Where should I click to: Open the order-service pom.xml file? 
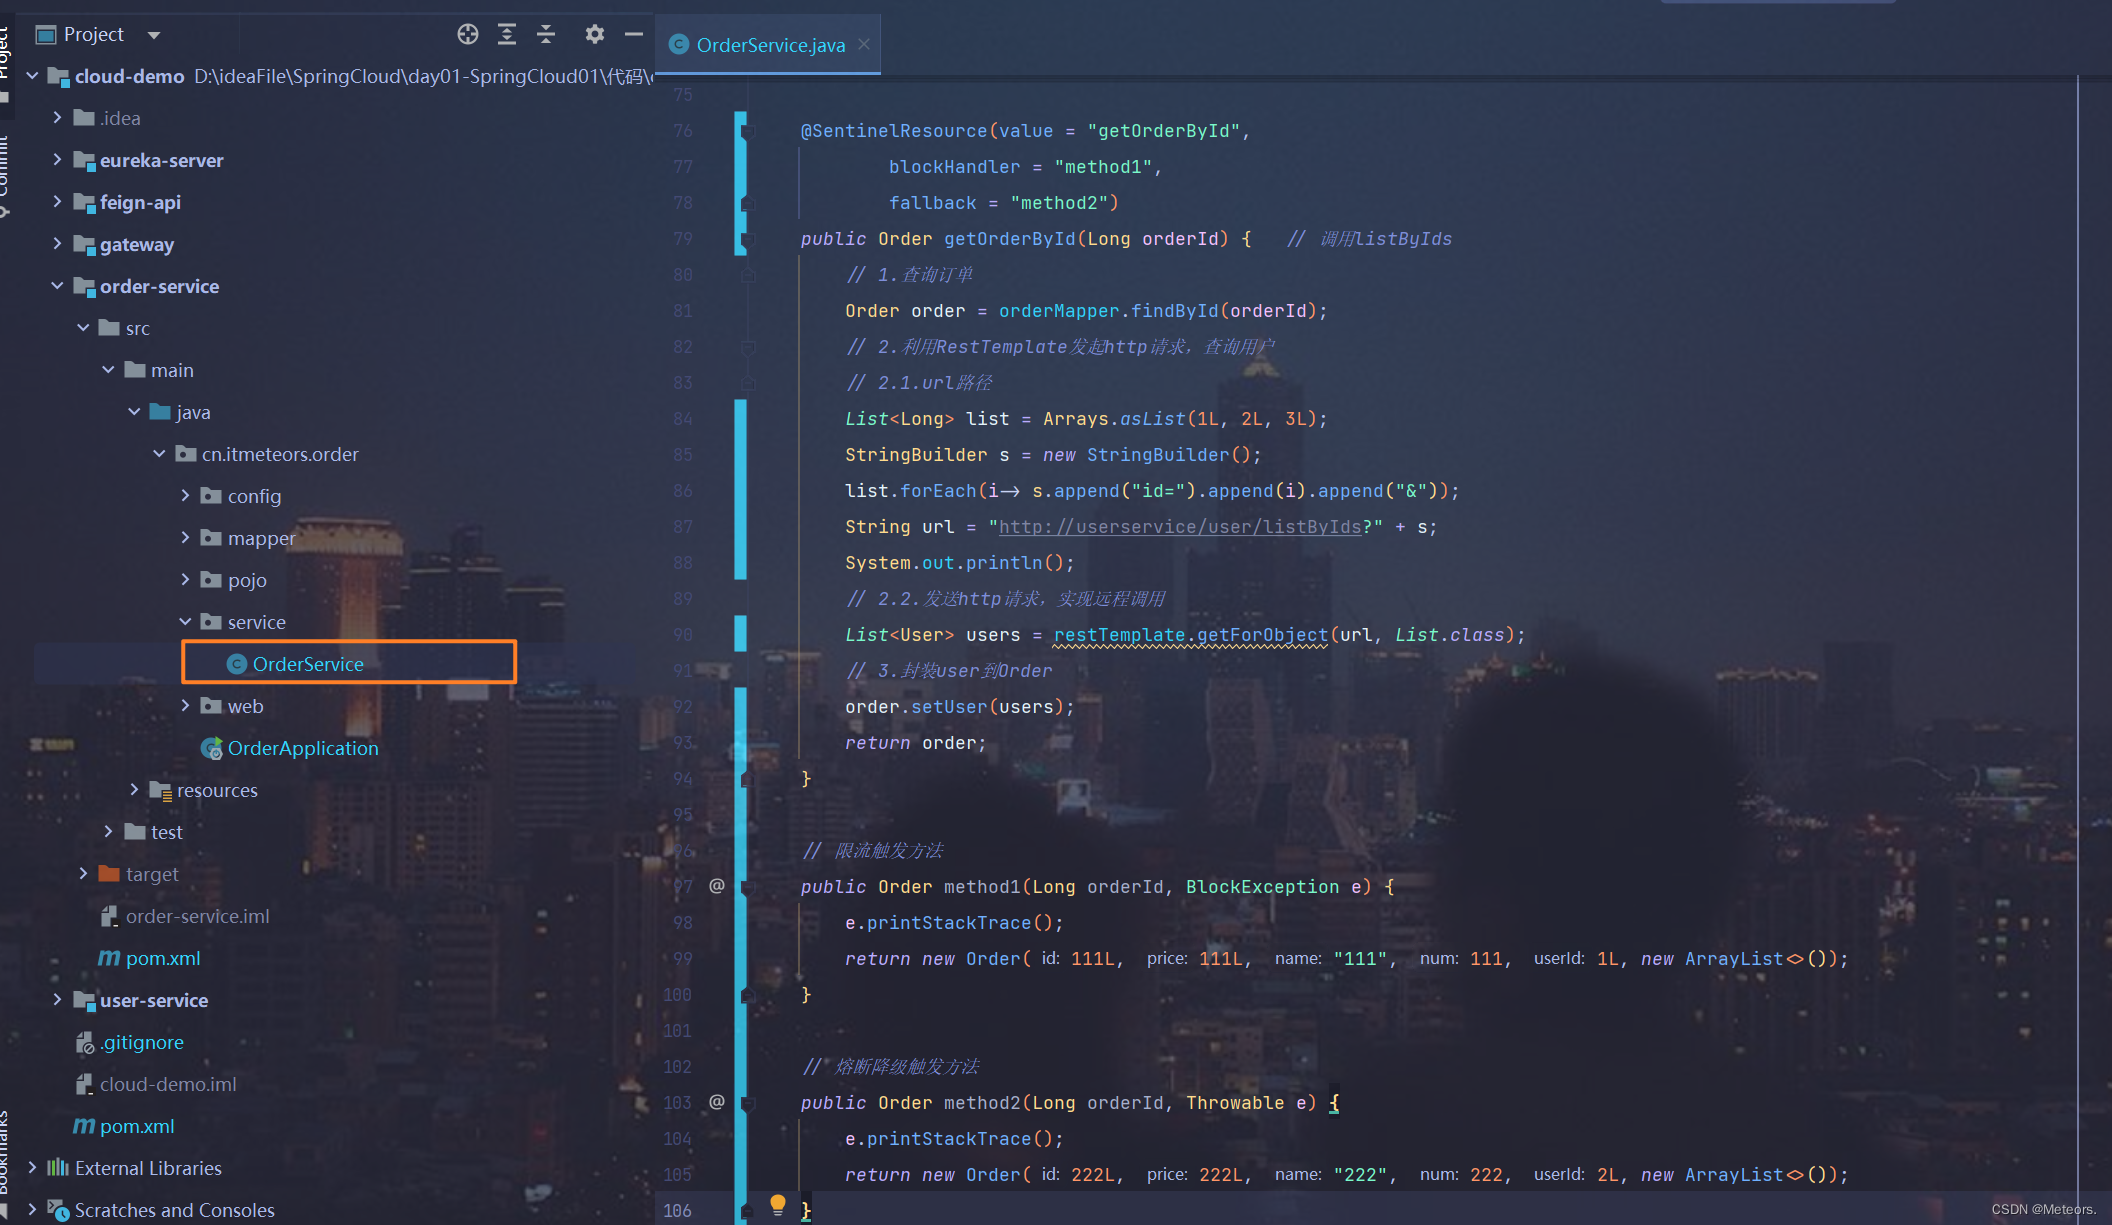pos(162,958)
